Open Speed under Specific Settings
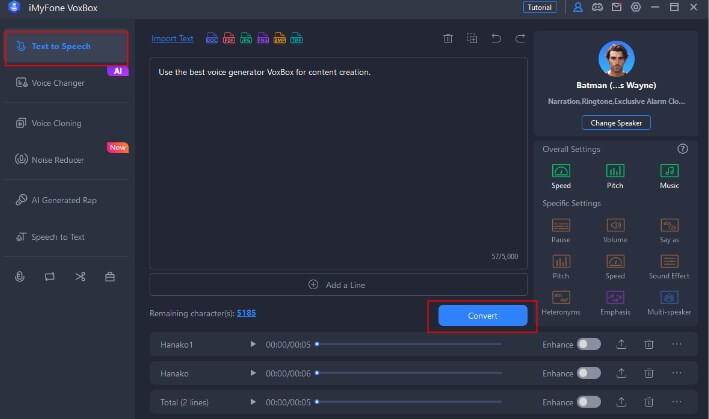 point(615,267)
